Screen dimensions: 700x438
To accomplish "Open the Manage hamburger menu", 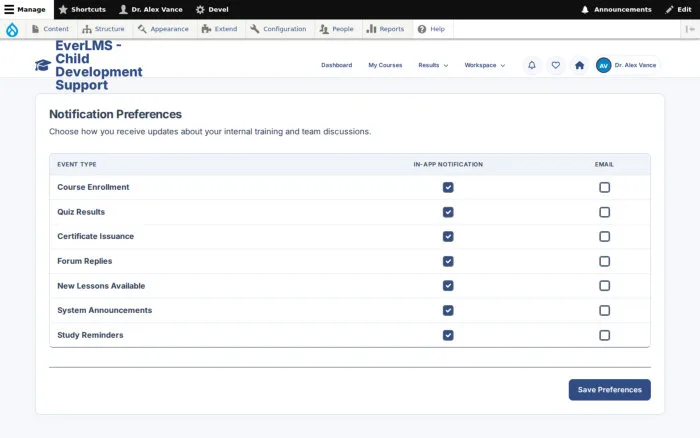I will pyautogui.click(x=25, y=9).
